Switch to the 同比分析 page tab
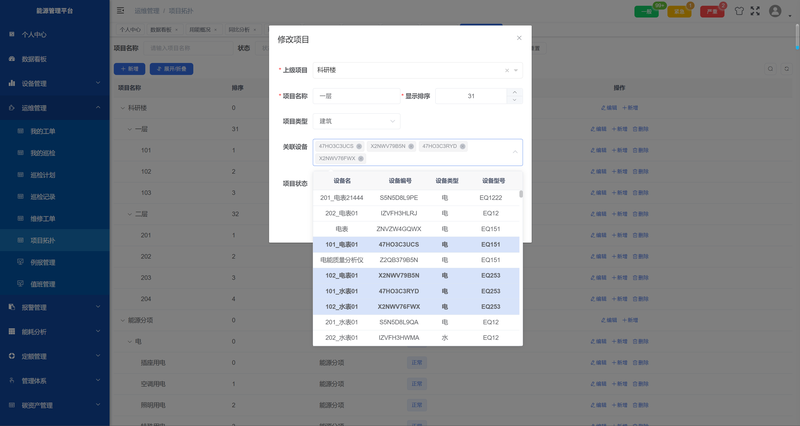Image resolution: width=800 pixels, height=426 pixels. [242, 30]
